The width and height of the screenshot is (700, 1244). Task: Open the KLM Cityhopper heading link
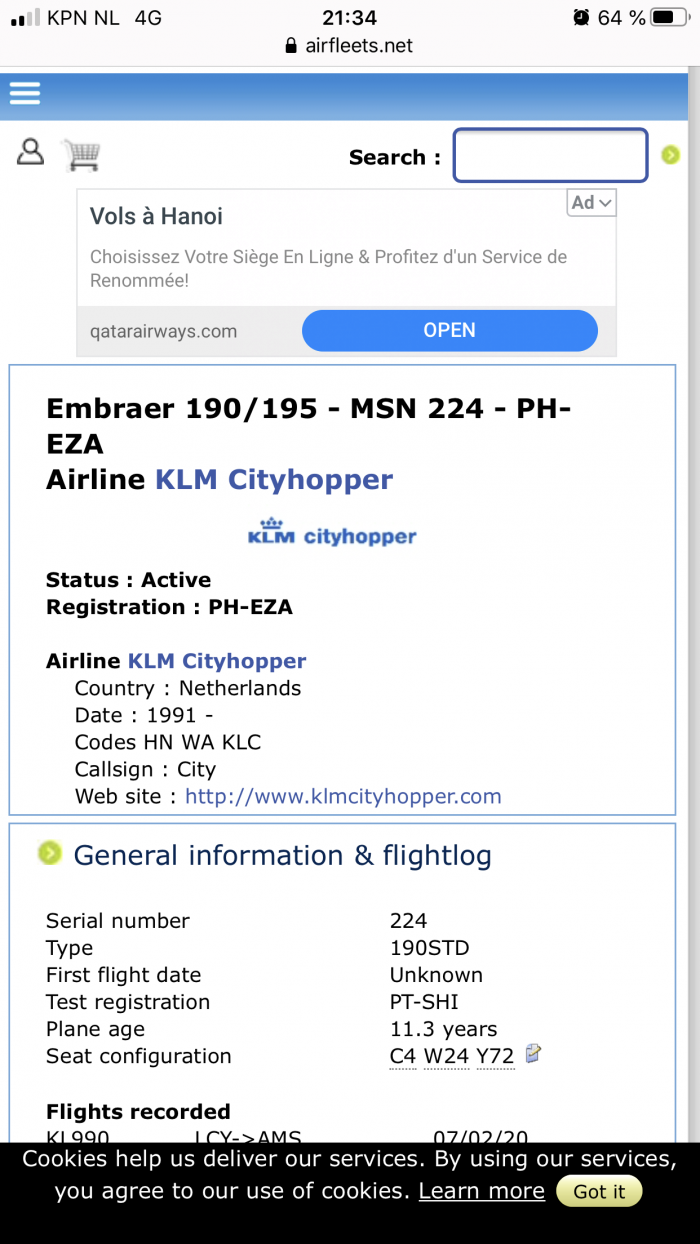tap(274, 480)
